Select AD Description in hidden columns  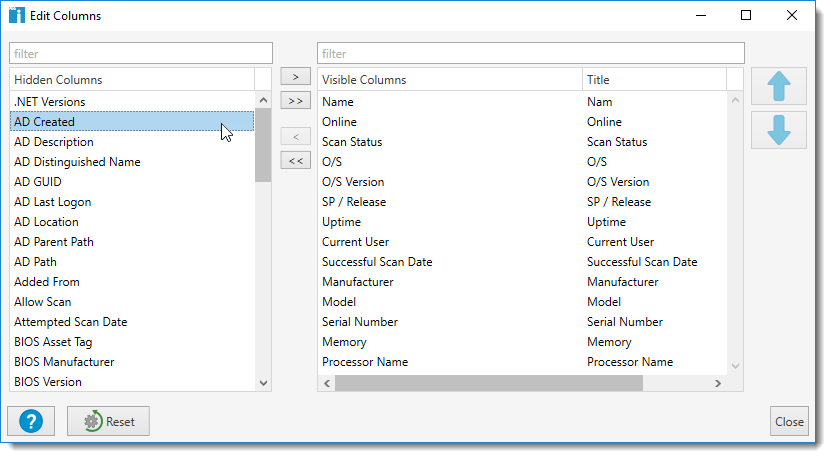[54, 142]
